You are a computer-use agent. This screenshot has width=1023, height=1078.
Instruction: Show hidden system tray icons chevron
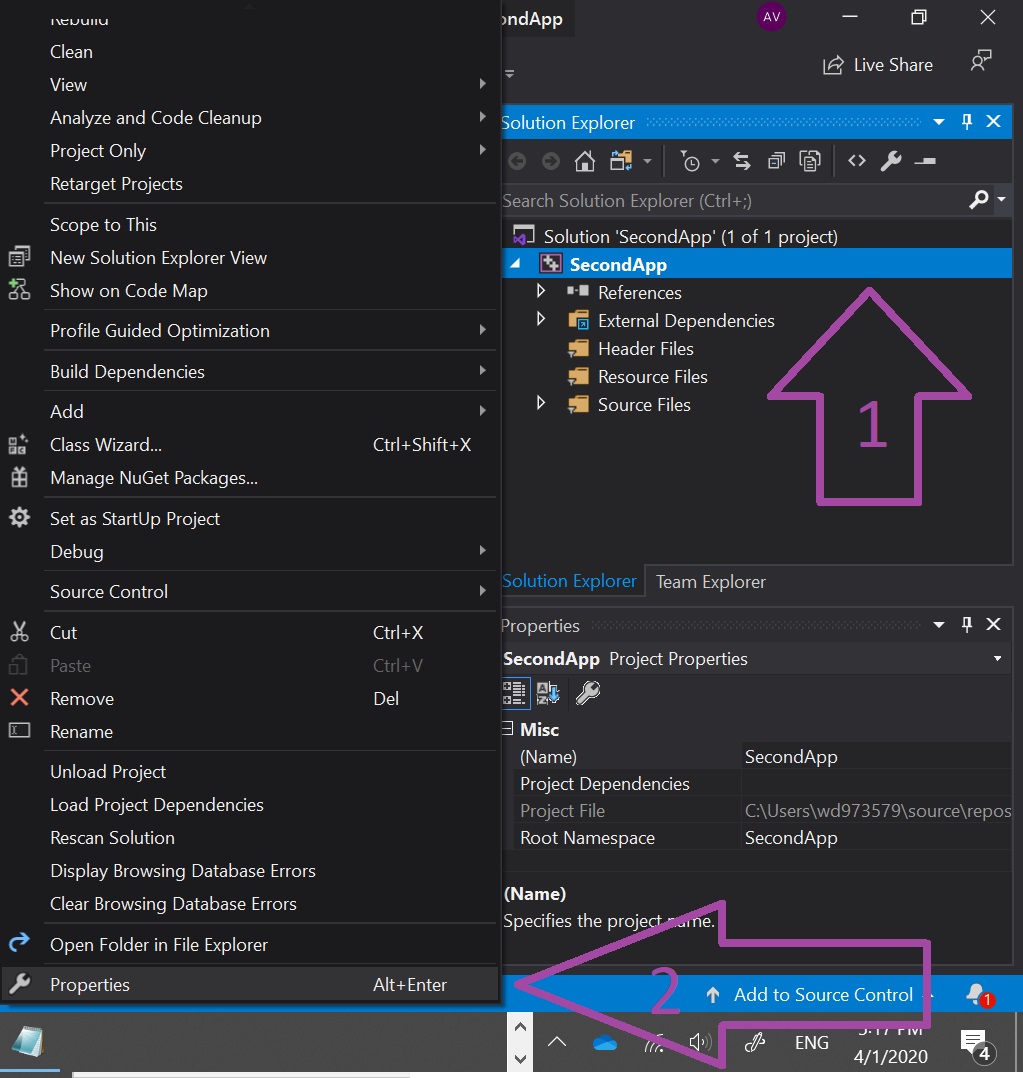tap(557, 1042)
